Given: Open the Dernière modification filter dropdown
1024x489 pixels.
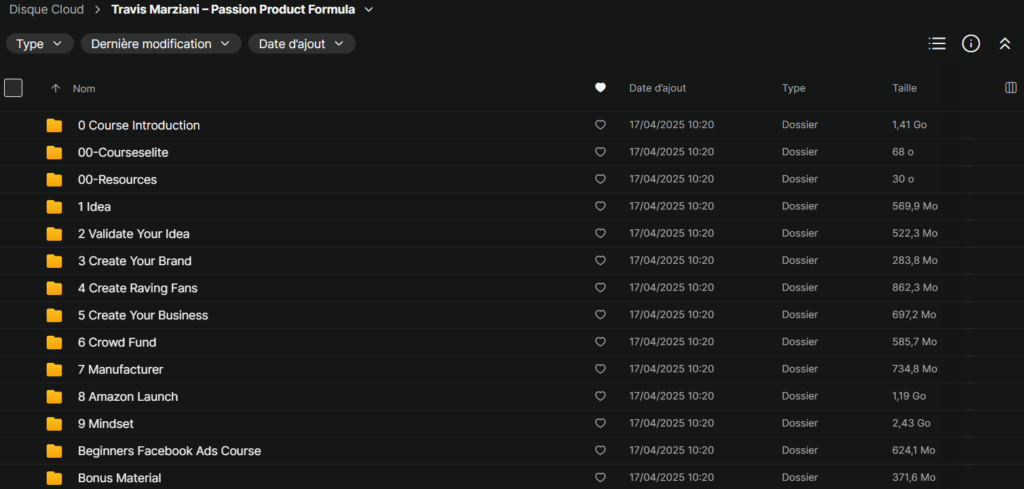Looking at the screenshot, I should point(161,44).
